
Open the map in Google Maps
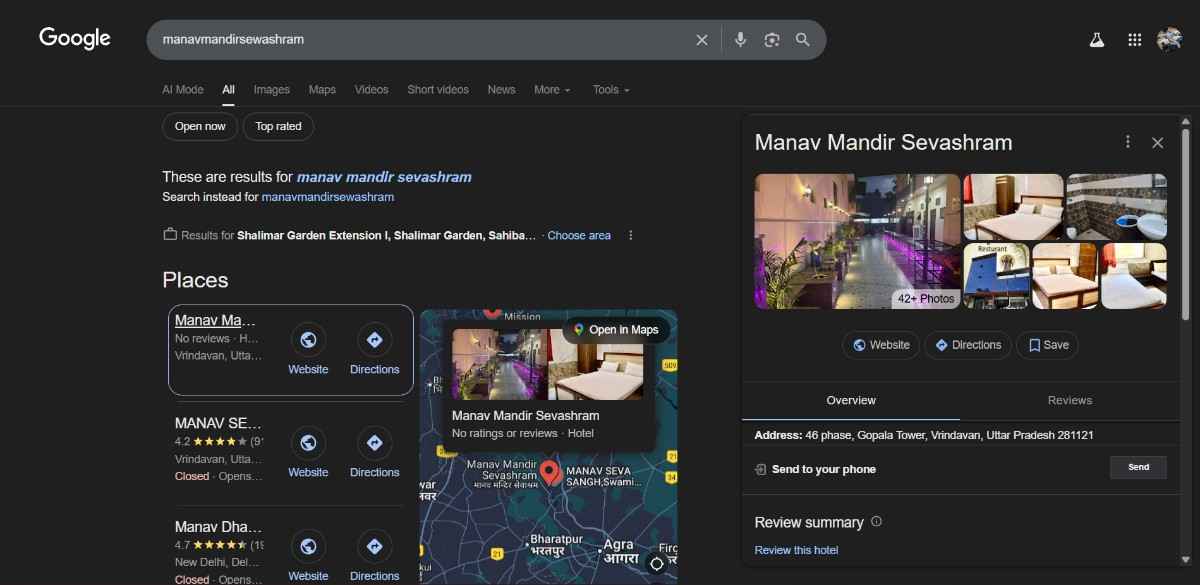(616, 328)
